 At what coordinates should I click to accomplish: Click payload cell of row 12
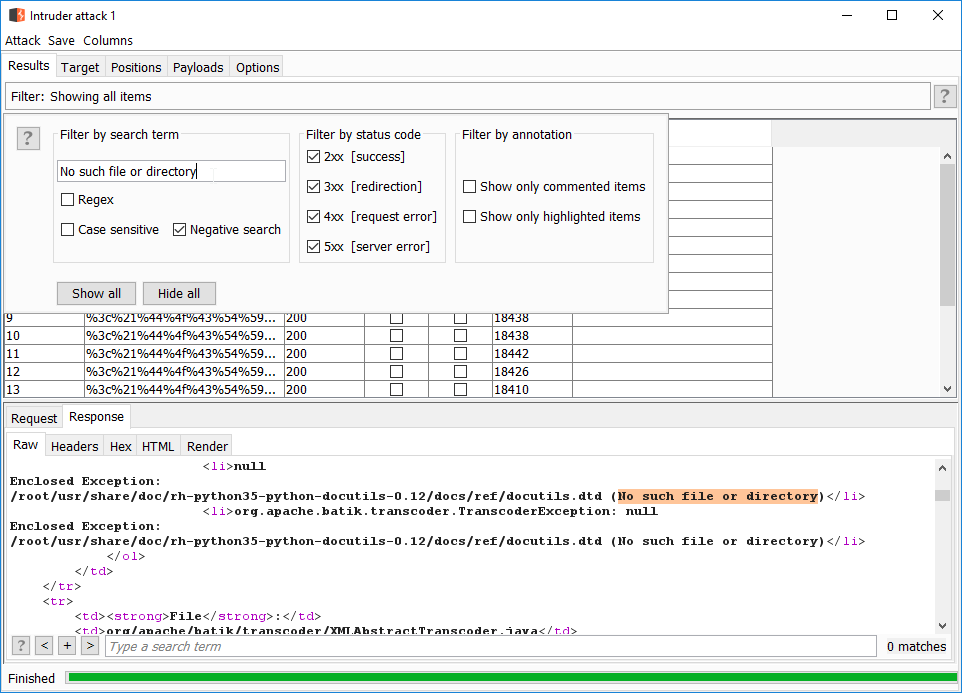184,372
